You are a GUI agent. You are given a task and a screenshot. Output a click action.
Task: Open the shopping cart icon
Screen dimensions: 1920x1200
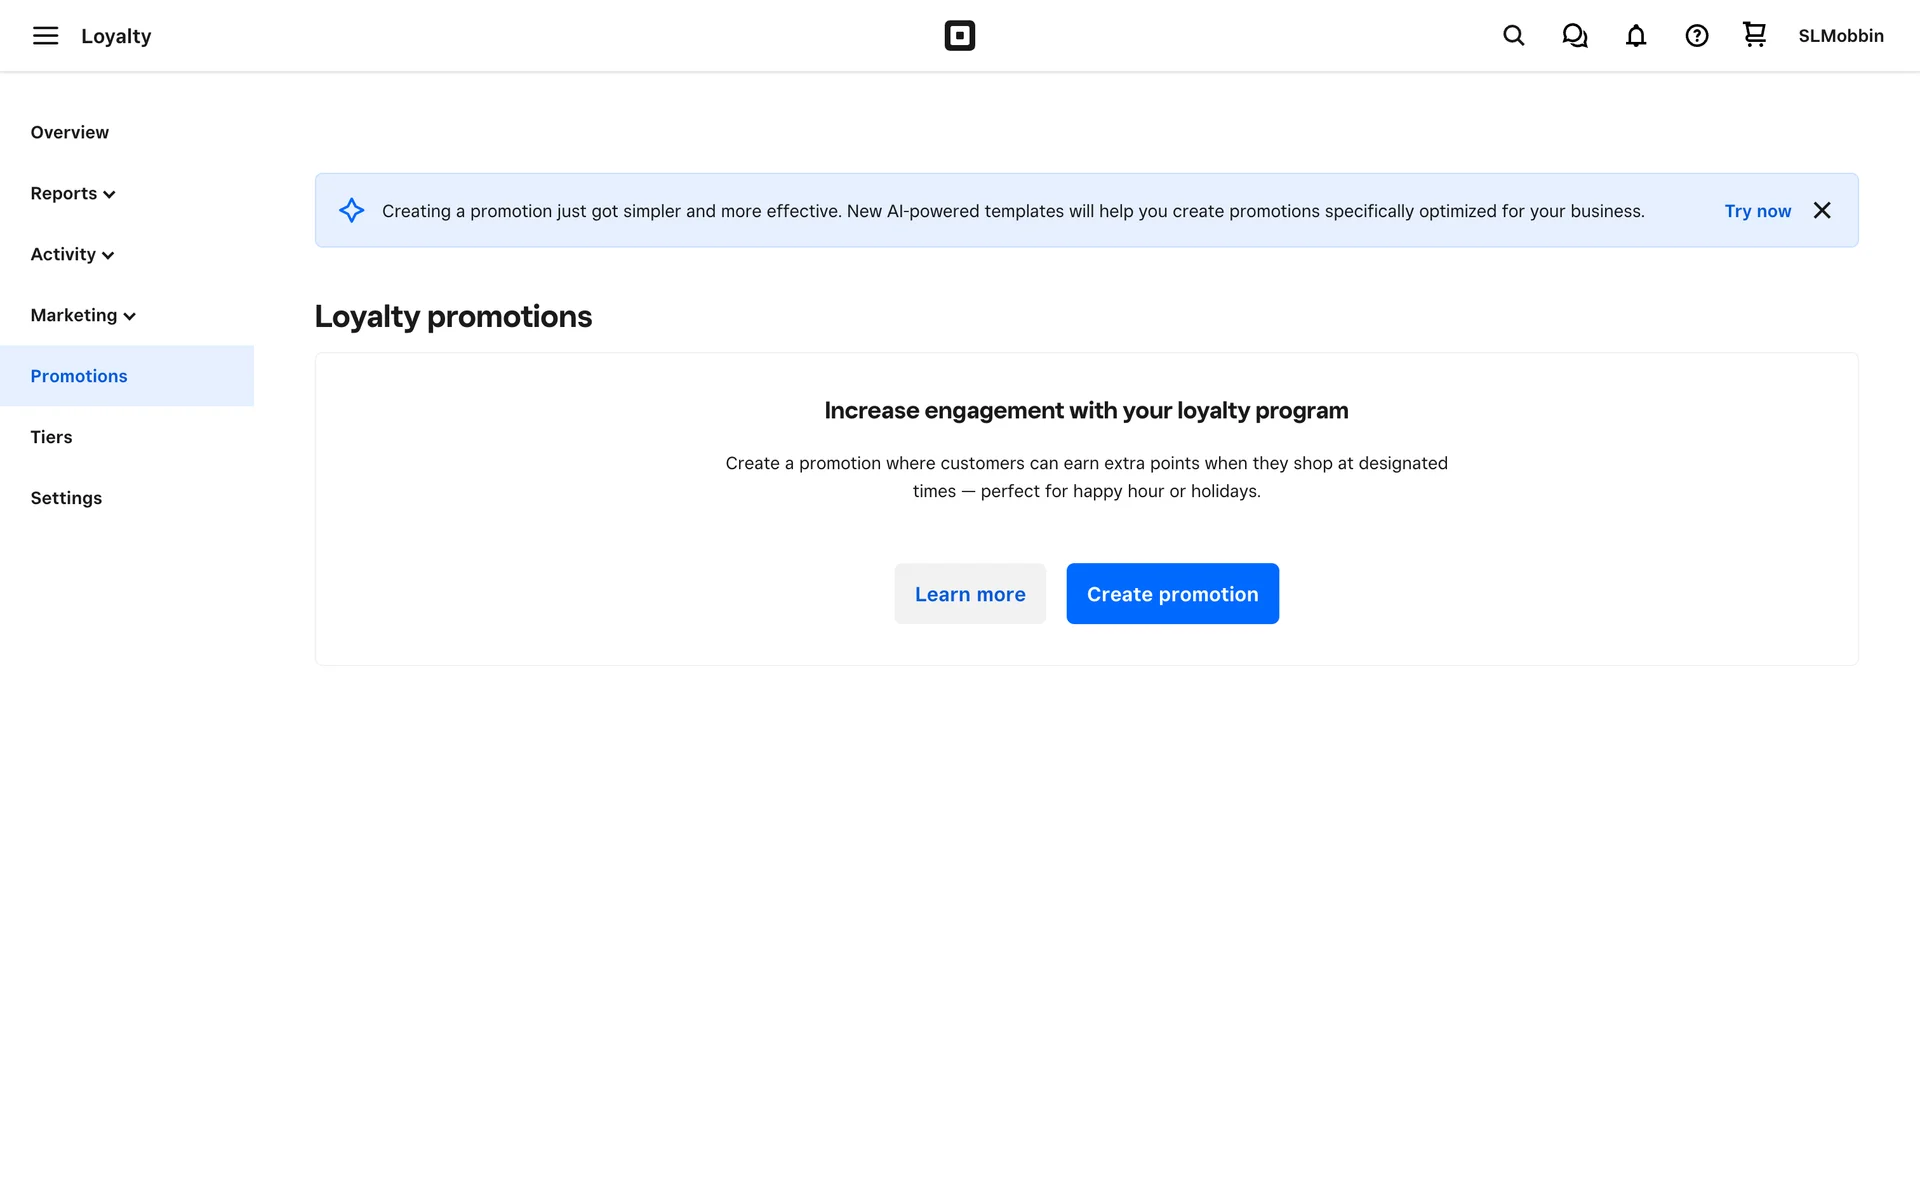point(1754,35)
